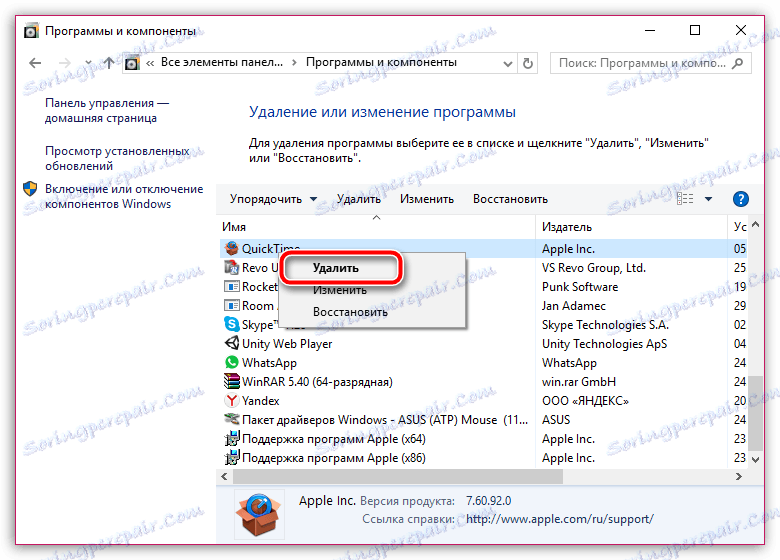This screenshot has width=780, height=560.
Task: Sort by the Издатель column header
Action: point(632,227)
